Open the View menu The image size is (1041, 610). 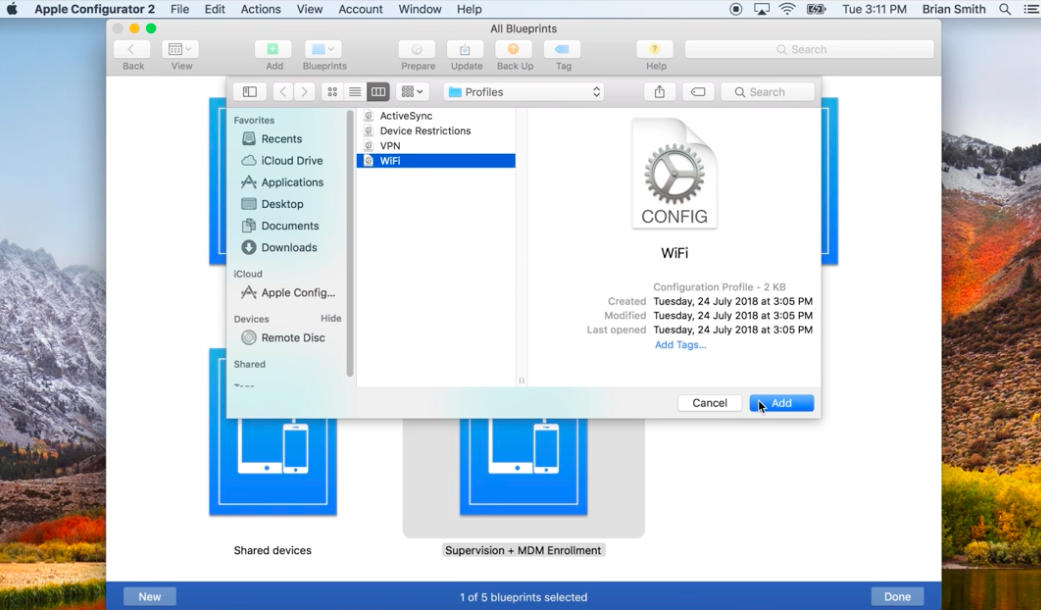309,9
